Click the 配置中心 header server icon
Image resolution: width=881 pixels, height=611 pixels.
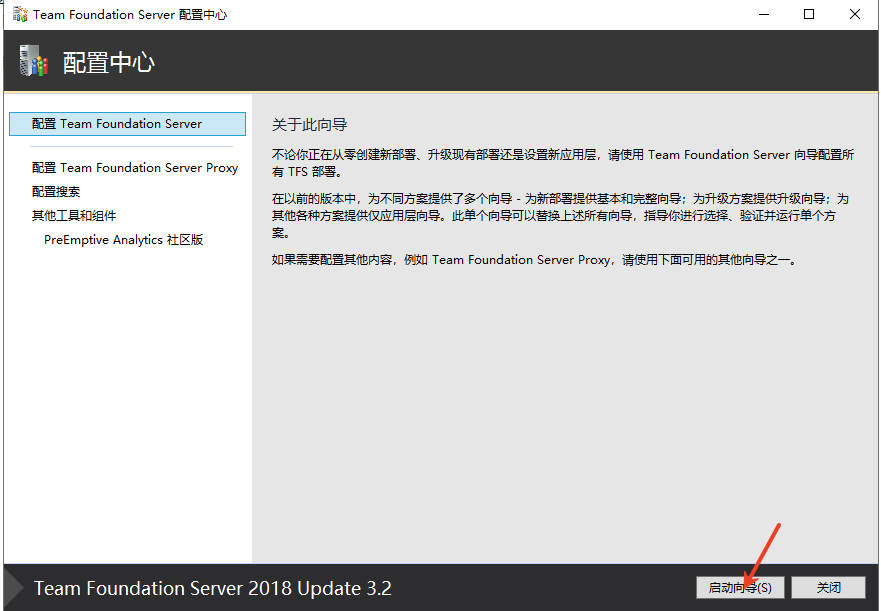tap(34, 61)
